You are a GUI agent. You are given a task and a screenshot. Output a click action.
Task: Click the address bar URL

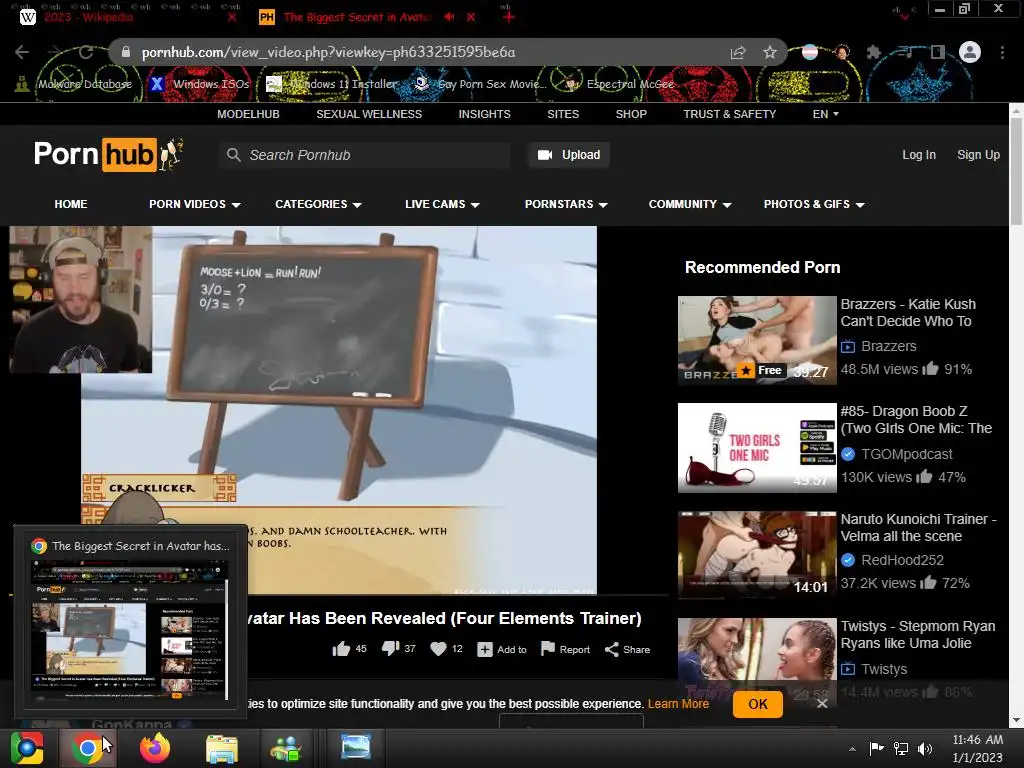point(328,52)
